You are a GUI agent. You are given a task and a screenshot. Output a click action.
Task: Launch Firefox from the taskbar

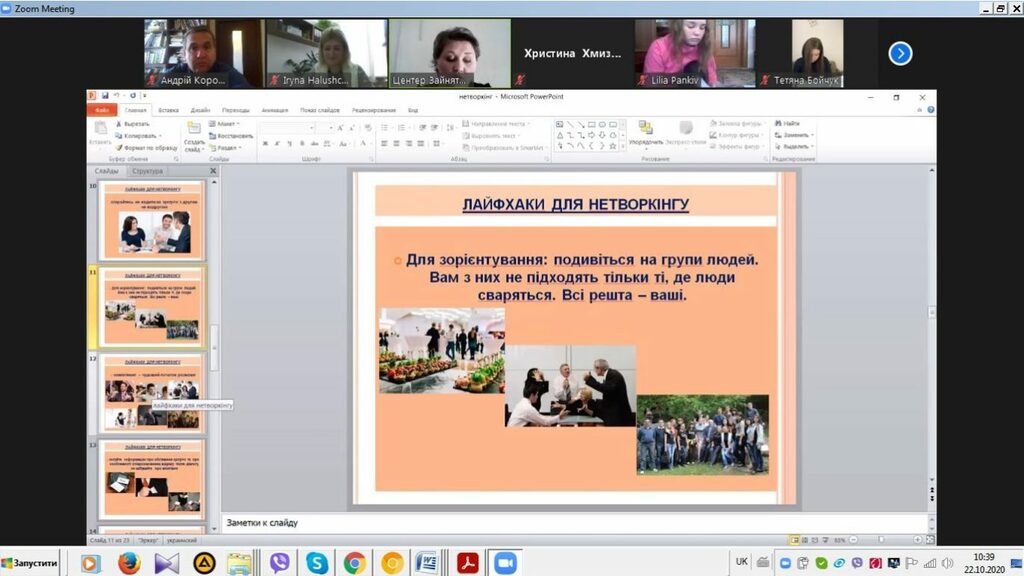coord(129,563)
